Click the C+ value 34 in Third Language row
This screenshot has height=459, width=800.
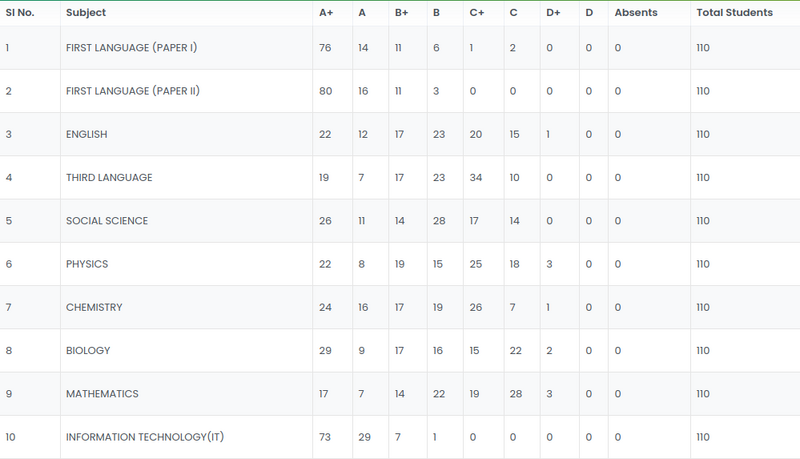click(x=476, y=177)
